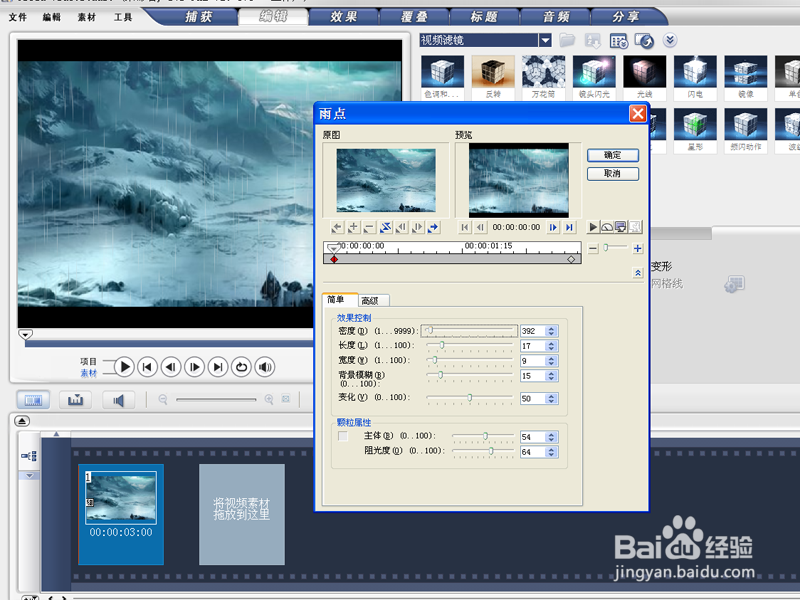
Task: Toggle repeat playback in main preview
Action: click(242, 367)
